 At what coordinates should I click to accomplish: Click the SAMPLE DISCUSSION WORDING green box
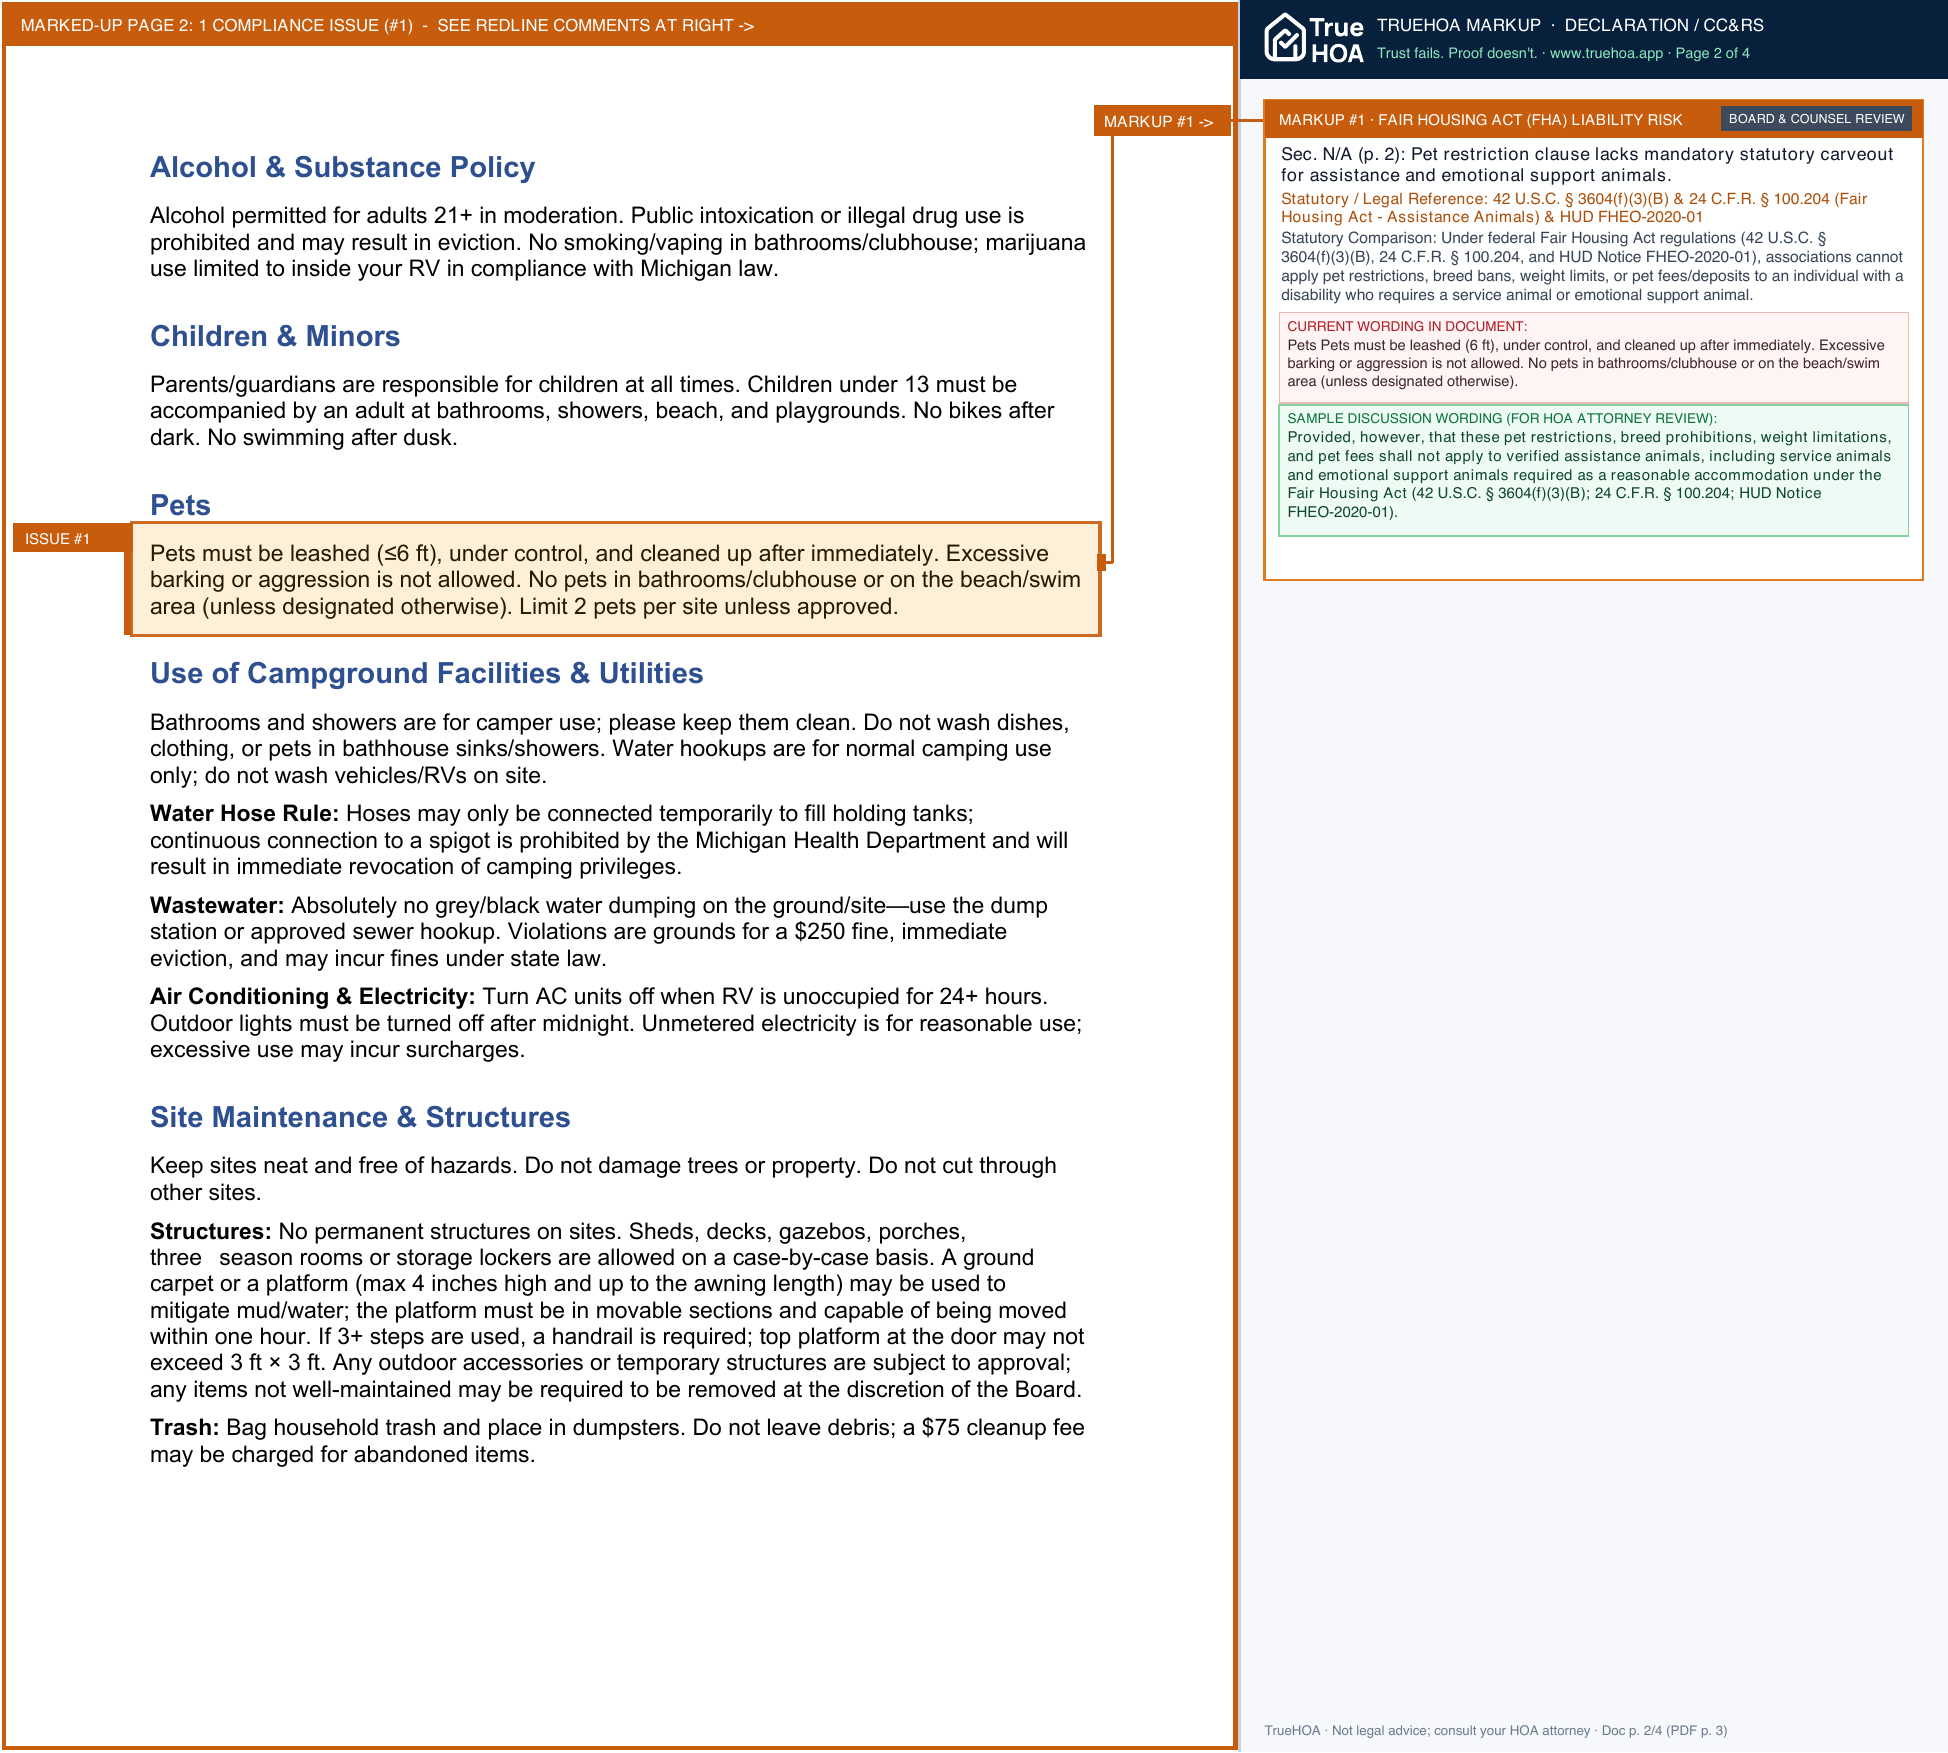(1594, 470)
